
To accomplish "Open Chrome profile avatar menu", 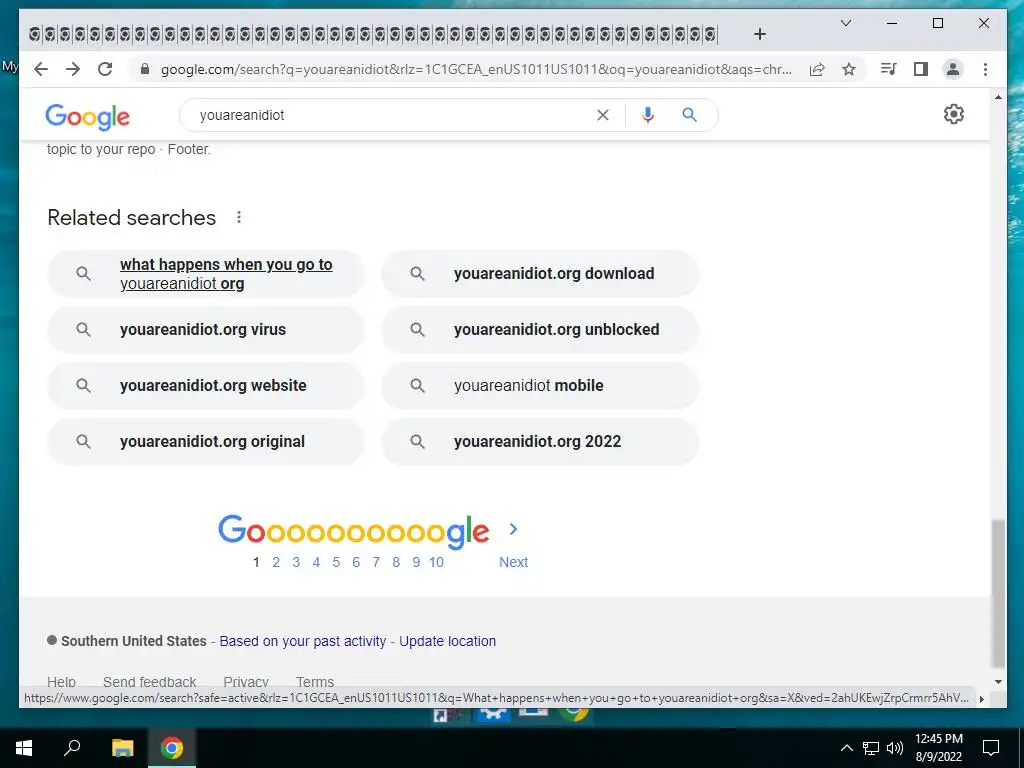I will [x=953, y=69].
